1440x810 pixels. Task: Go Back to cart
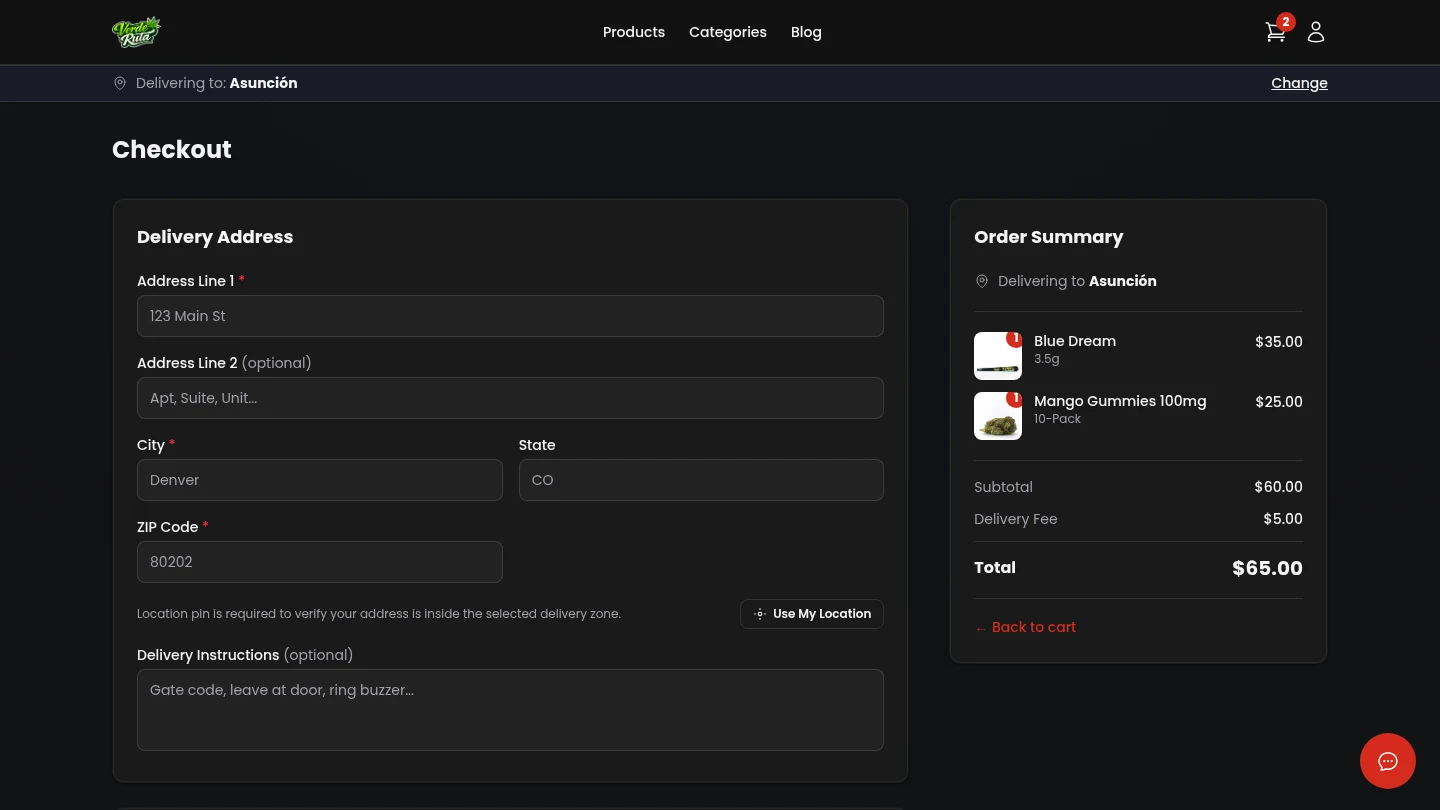(x=1025, y=627)
